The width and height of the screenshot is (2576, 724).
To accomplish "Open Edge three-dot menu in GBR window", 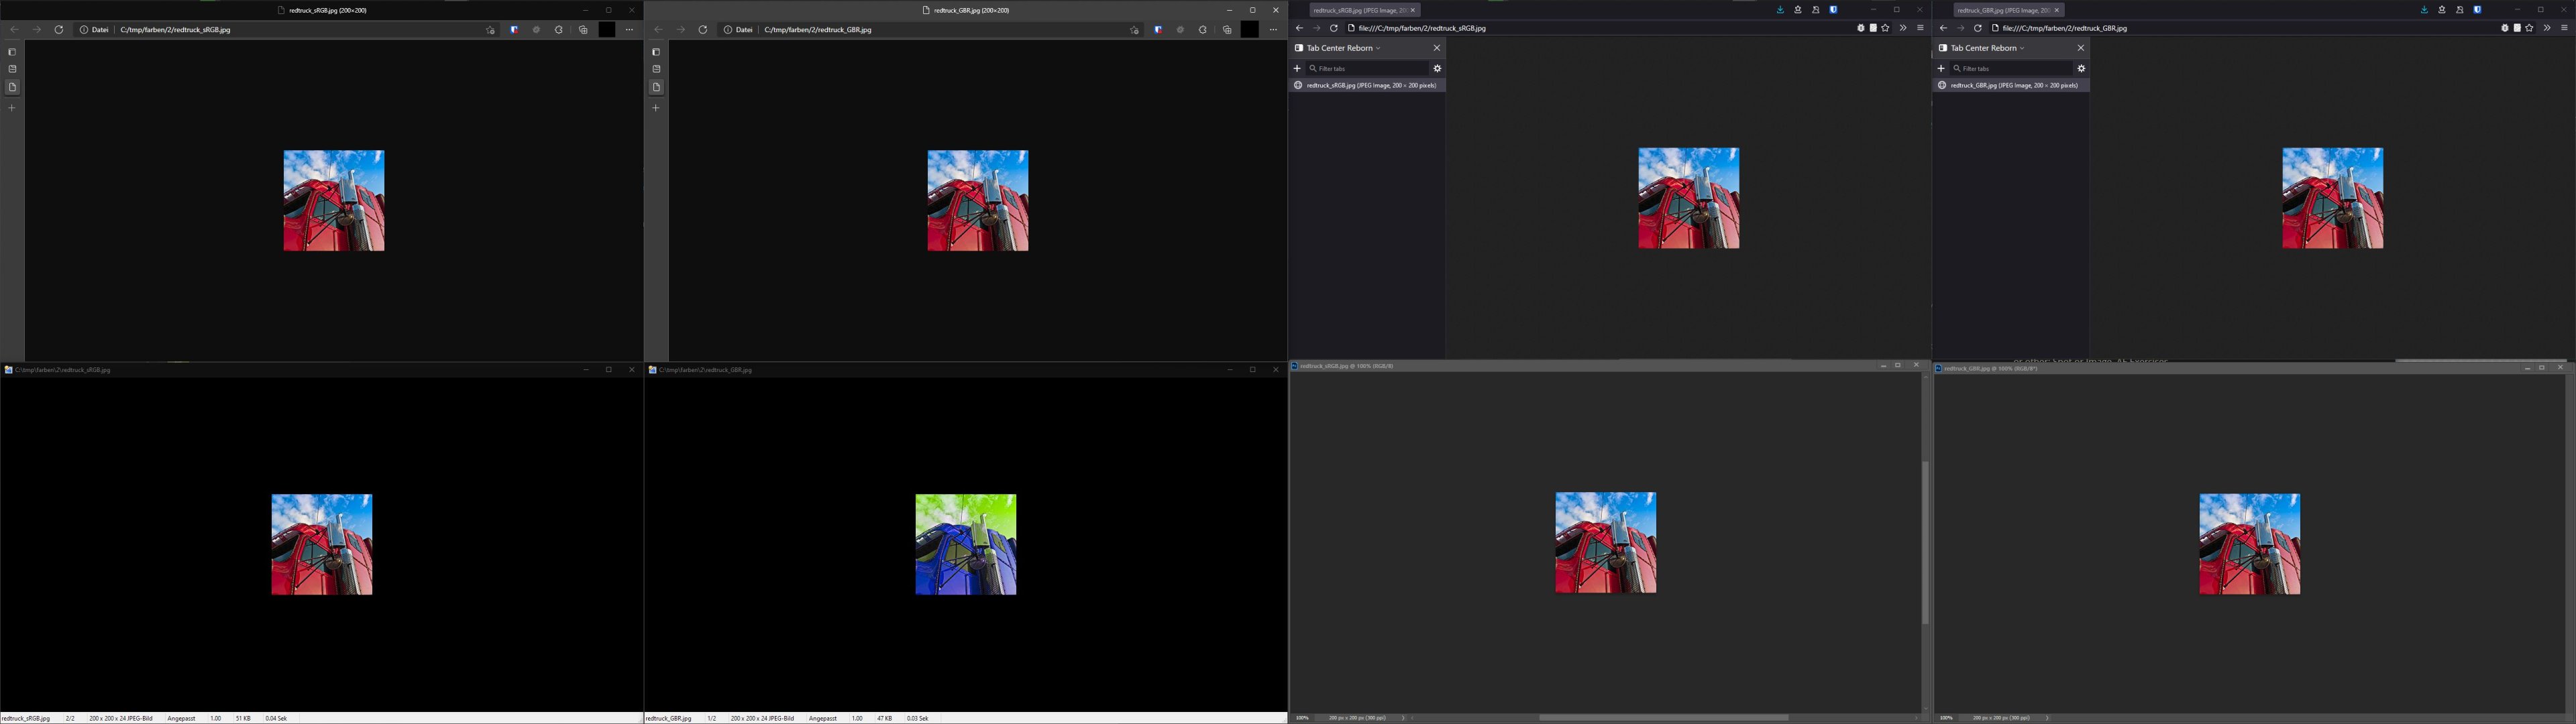I will click(1273, 30).
